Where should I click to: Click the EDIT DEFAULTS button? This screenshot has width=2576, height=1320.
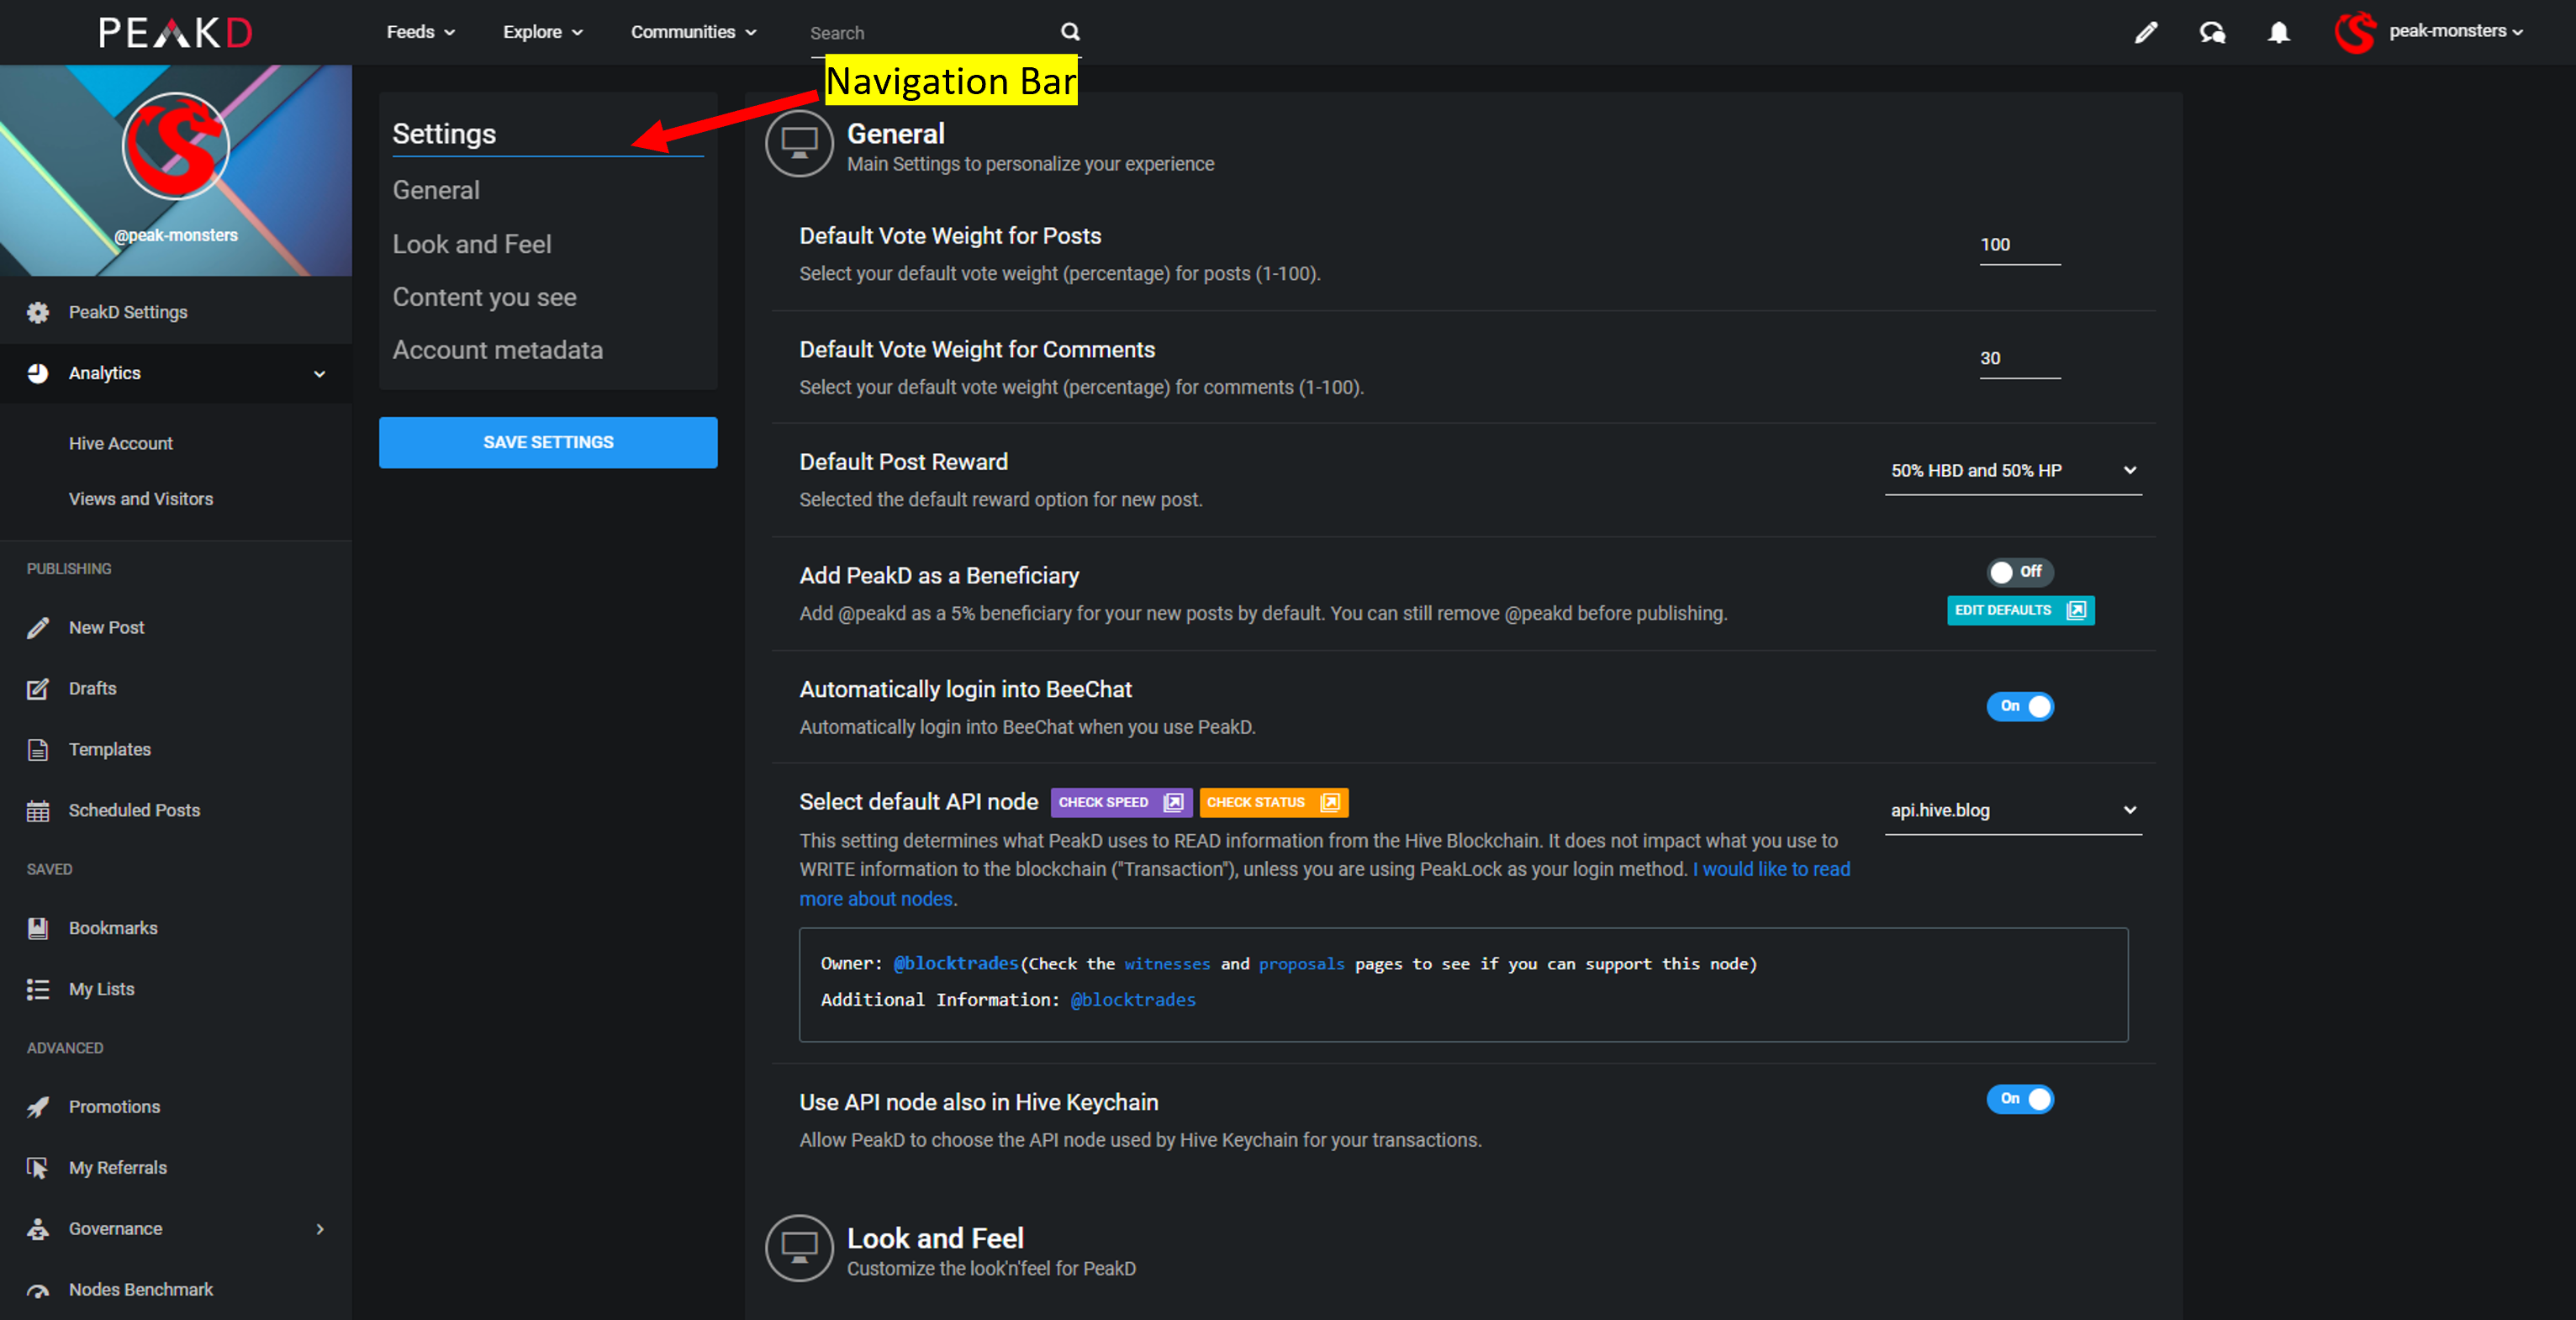[x=2020, y=610]
